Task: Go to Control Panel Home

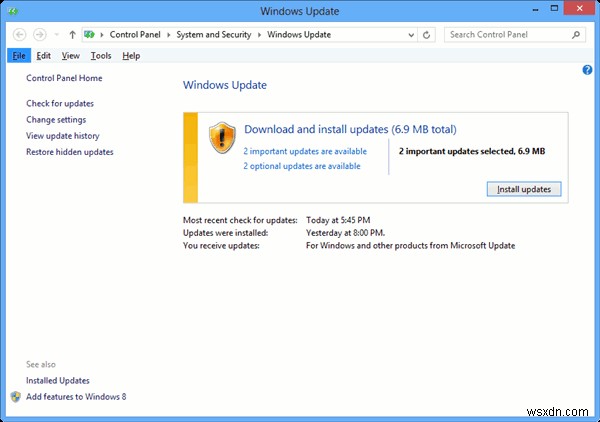Action: click(x=64, y=78)
